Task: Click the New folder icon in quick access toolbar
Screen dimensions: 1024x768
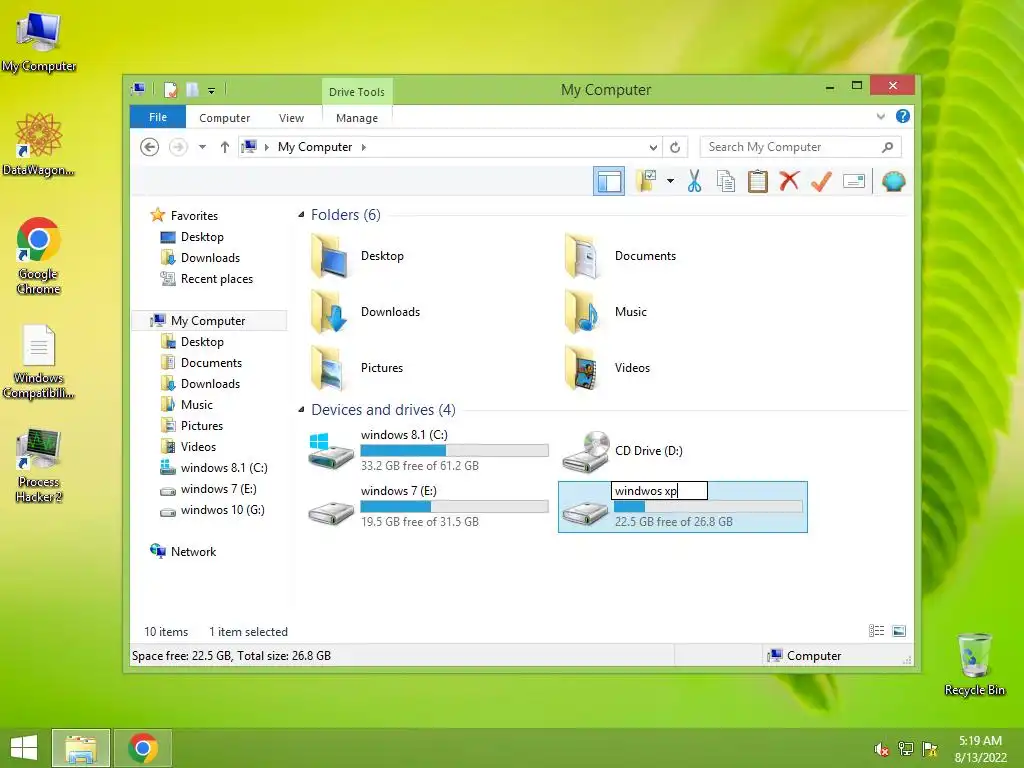Action: point(193,89)
